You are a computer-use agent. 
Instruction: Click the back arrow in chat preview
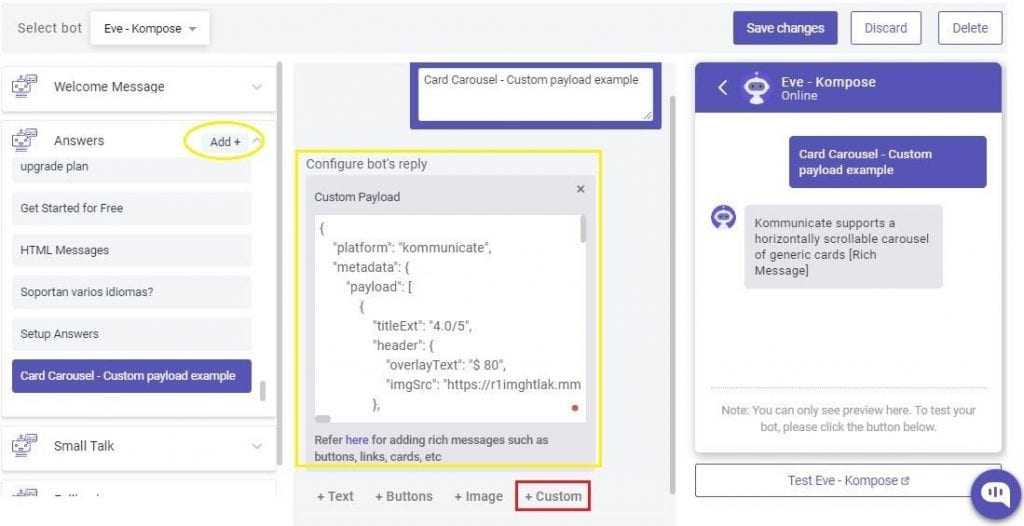(722, 88)
